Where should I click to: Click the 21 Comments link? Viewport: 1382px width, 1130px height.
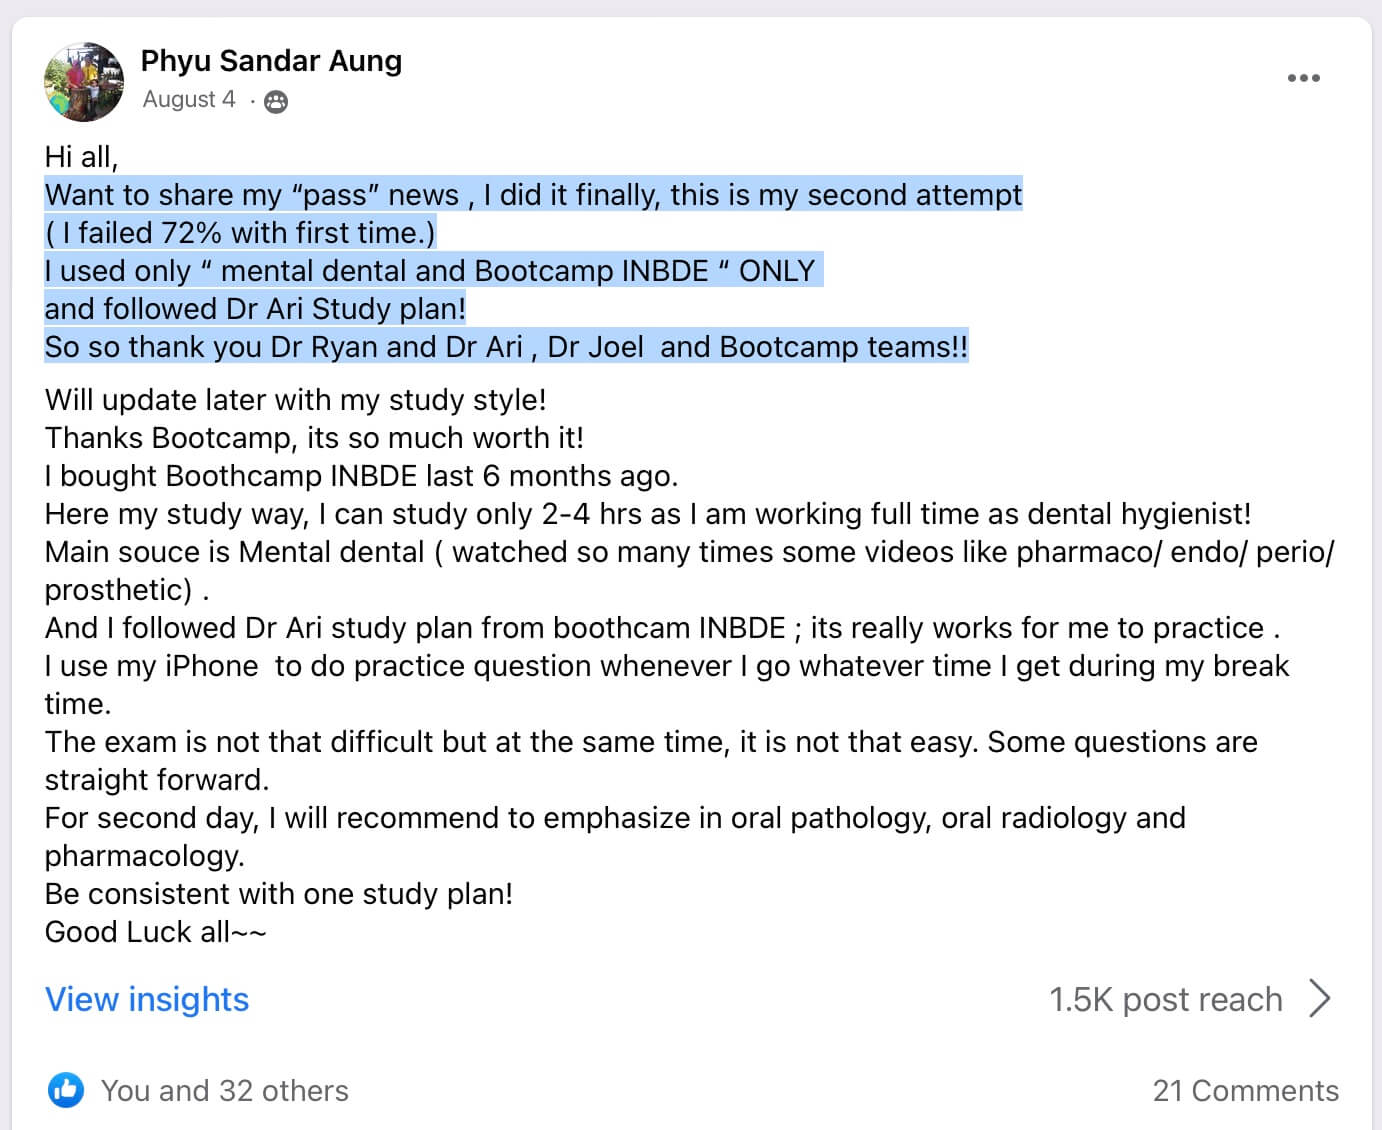click(1248, 1091)
